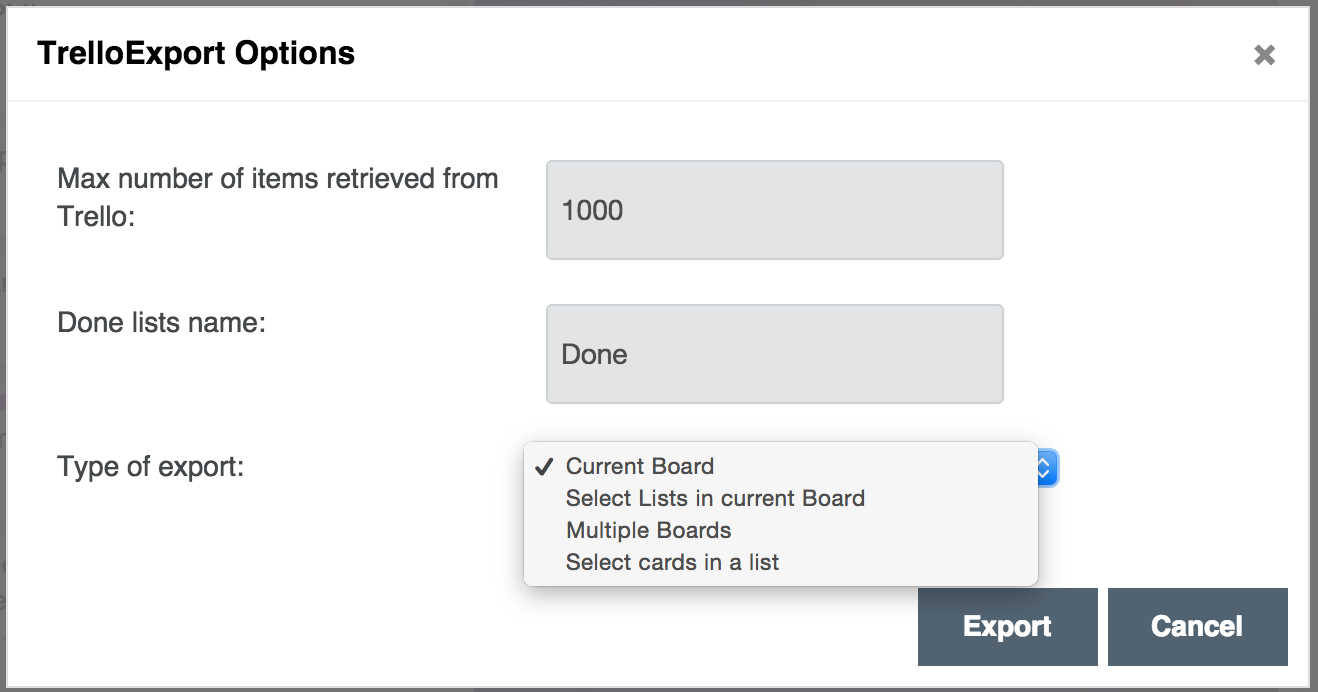1318x692 pixels.
Task: Click the blue dropdown chevron control
Action: click(x=1046, y=467)
